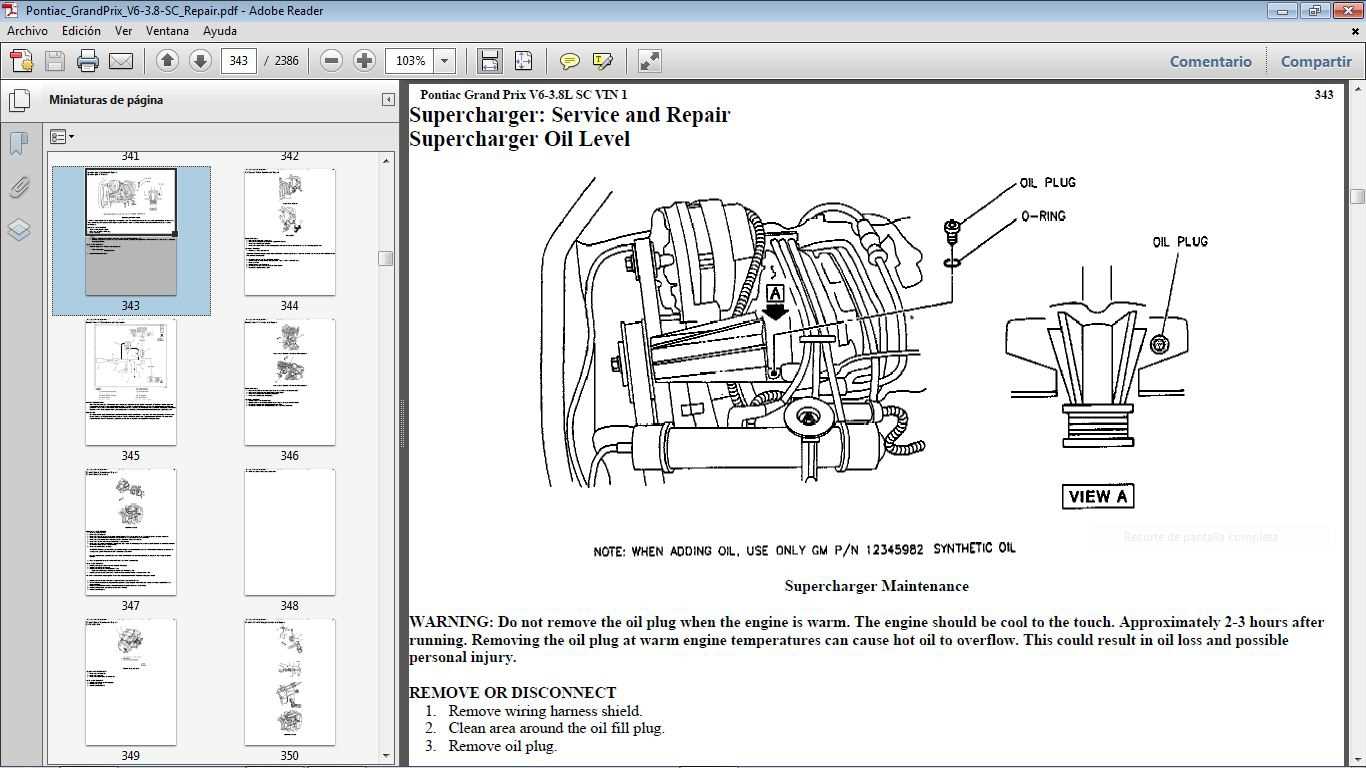
Task: Select page 344 thumbnail
Action: point(290,232)
